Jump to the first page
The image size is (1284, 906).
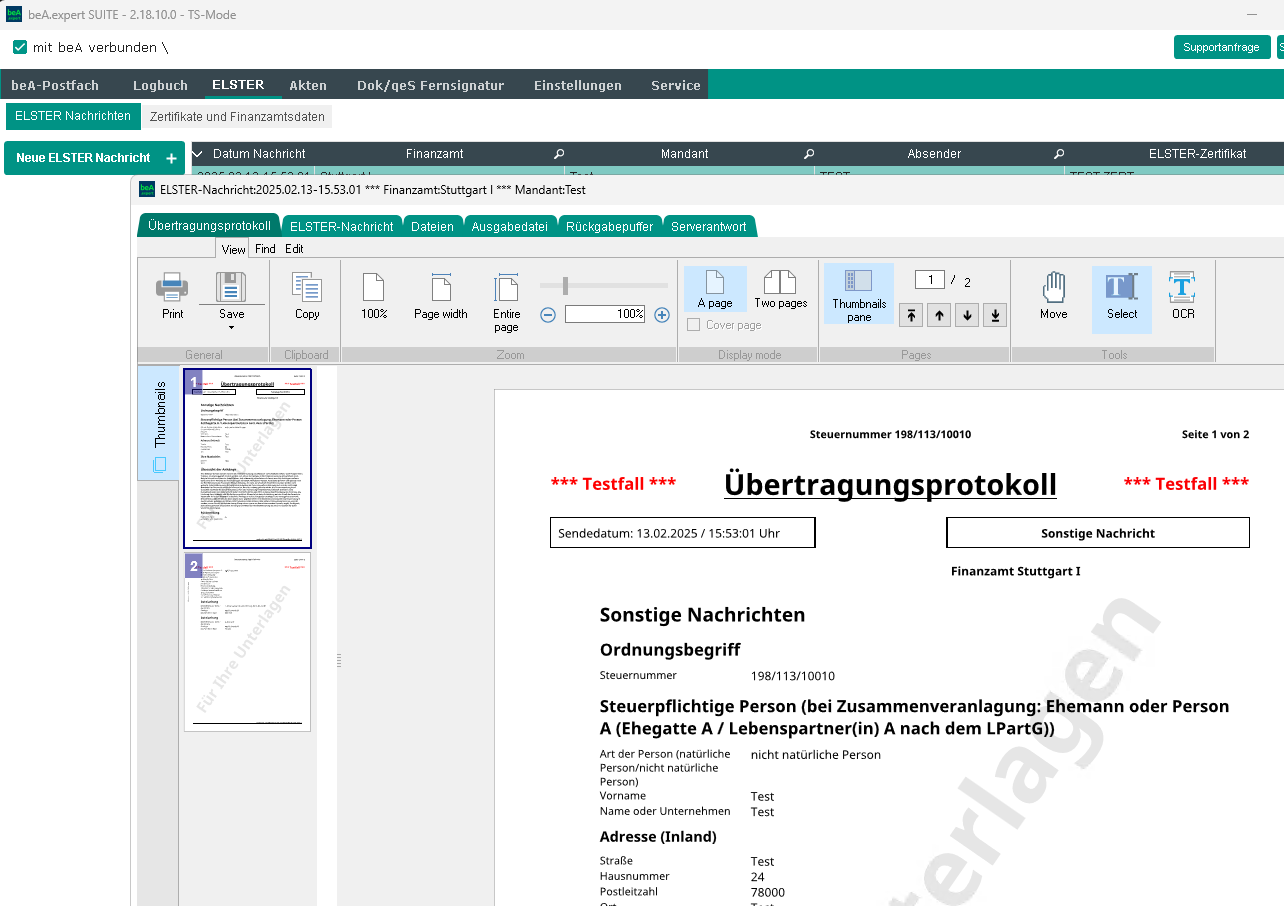tap(911, 315)
